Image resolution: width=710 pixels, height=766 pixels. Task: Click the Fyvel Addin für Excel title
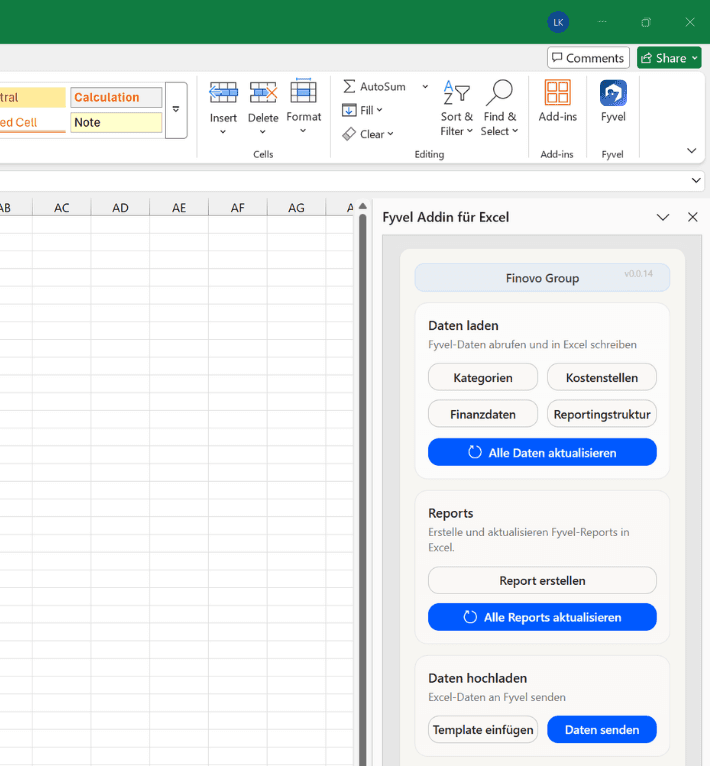(x=446, y=217)
